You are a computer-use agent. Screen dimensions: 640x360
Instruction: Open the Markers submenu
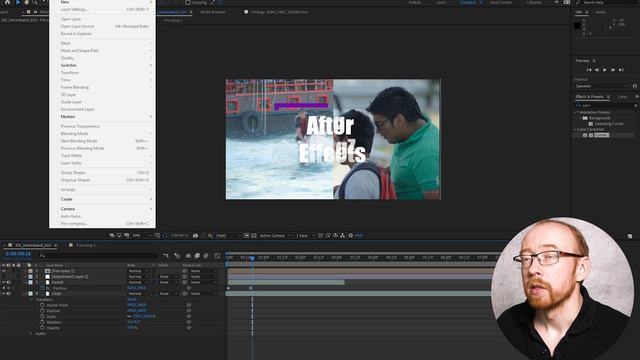point(102,117)
